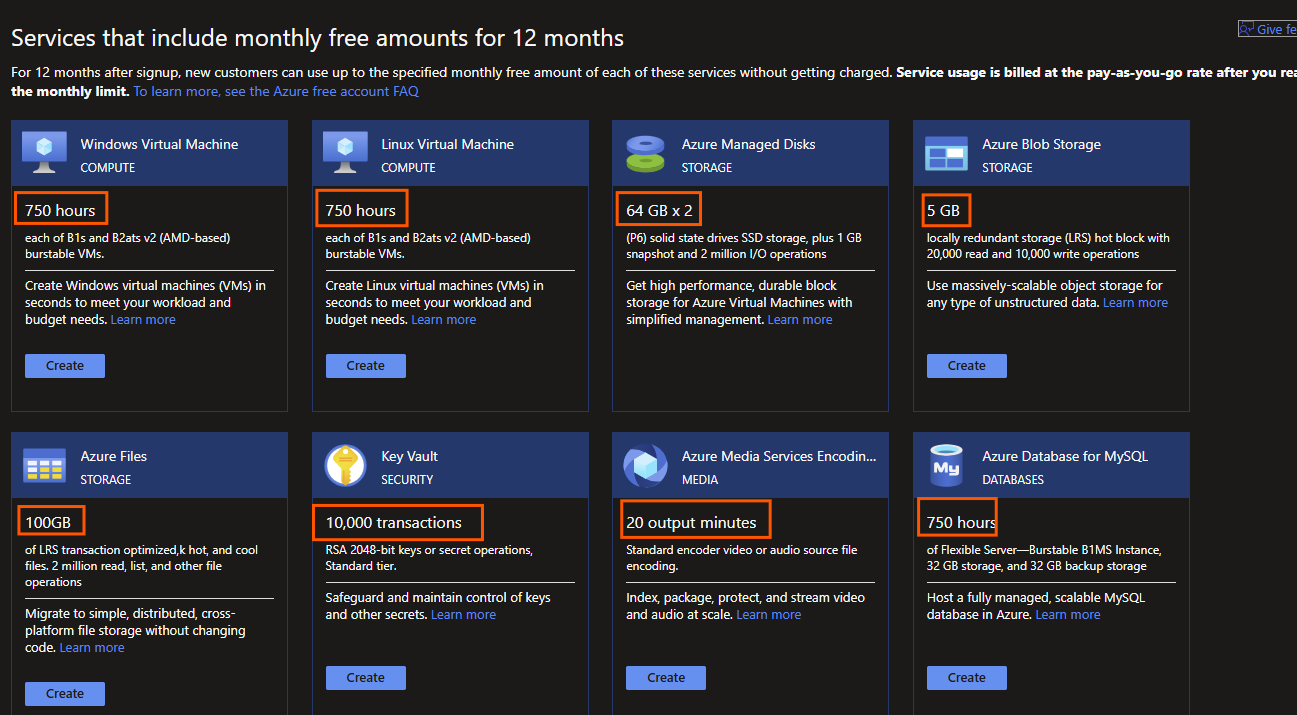Click the Azure Files icon
Screen dimensions: 1297x715
click(44, 465)
